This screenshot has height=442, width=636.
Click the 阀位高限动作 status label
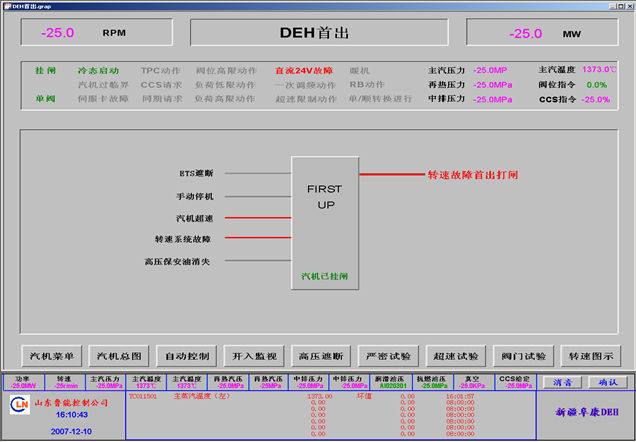click(x=226, y=71)
